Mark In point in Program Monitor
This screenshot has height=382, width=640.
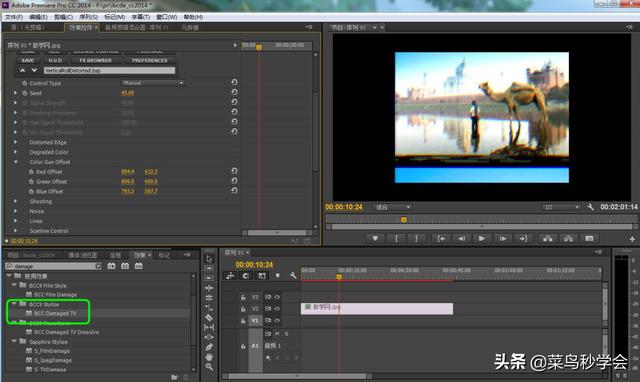[396, 238]
